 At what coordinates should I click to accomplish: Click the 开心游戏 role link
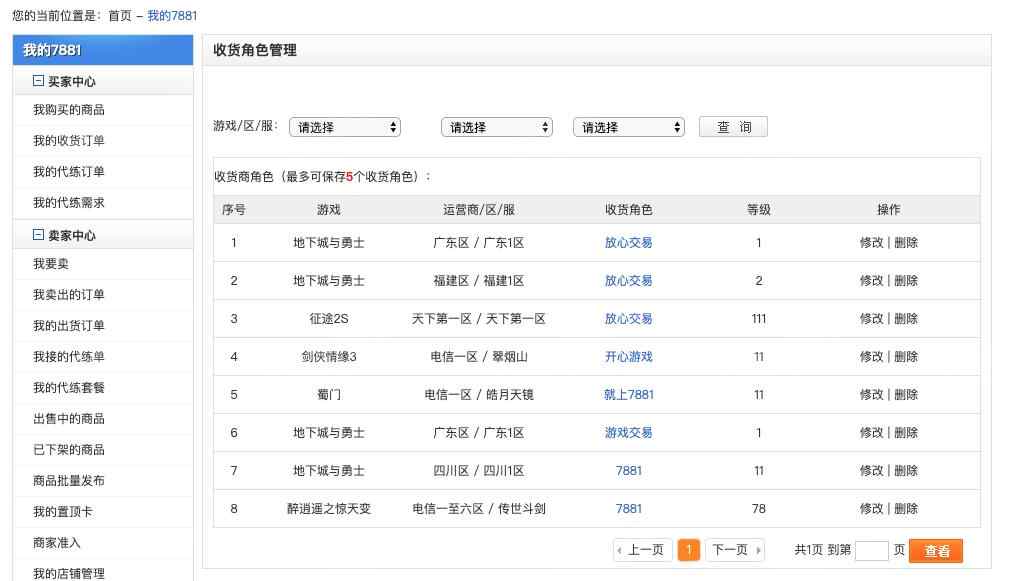(628, 357)
